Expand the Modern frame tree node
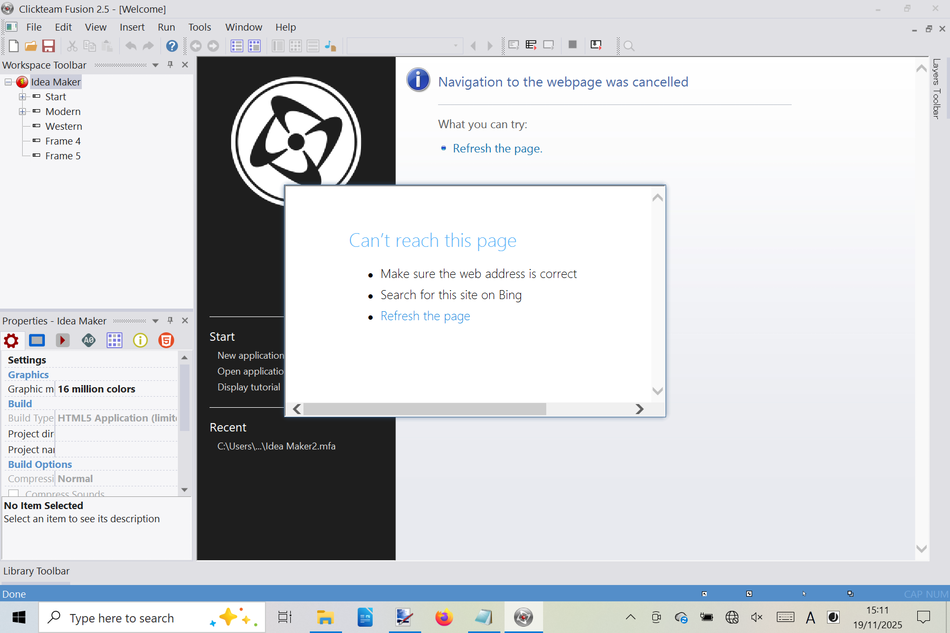This screenshot has width=950, height=633. (22, 112)
